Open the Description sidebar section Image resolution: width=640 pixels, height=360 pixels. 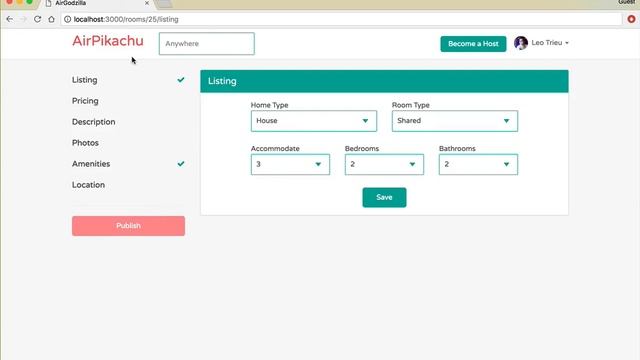tap(93, 122)
